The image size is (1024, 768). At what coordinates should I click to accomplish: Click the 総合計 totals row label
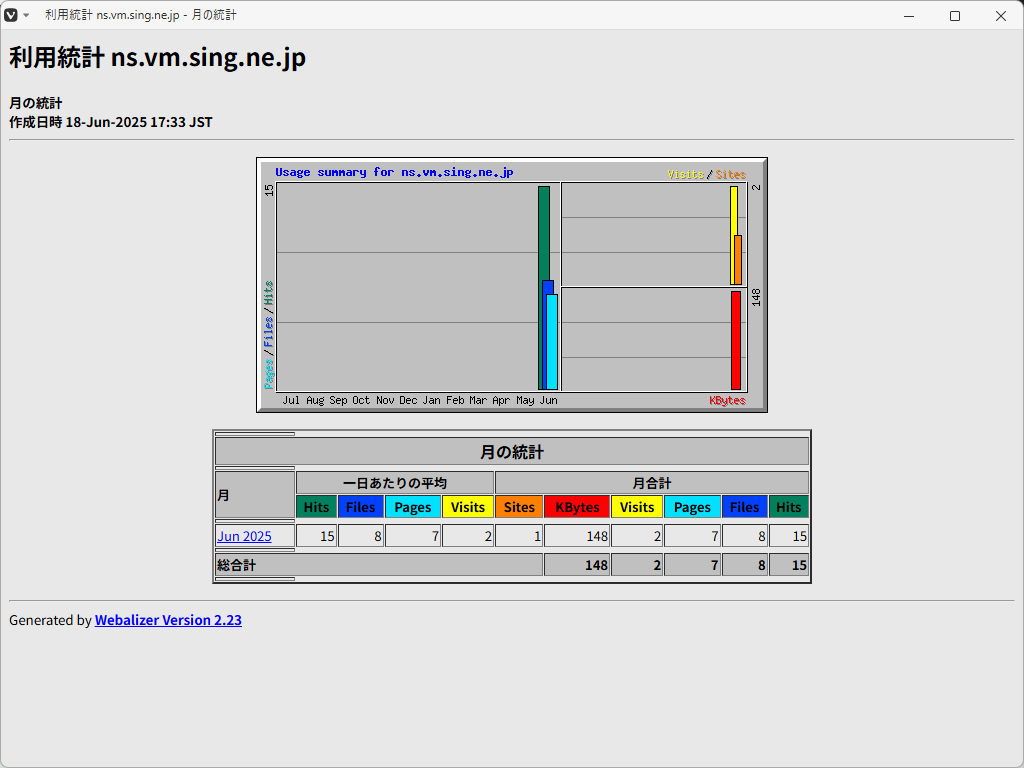379,565
